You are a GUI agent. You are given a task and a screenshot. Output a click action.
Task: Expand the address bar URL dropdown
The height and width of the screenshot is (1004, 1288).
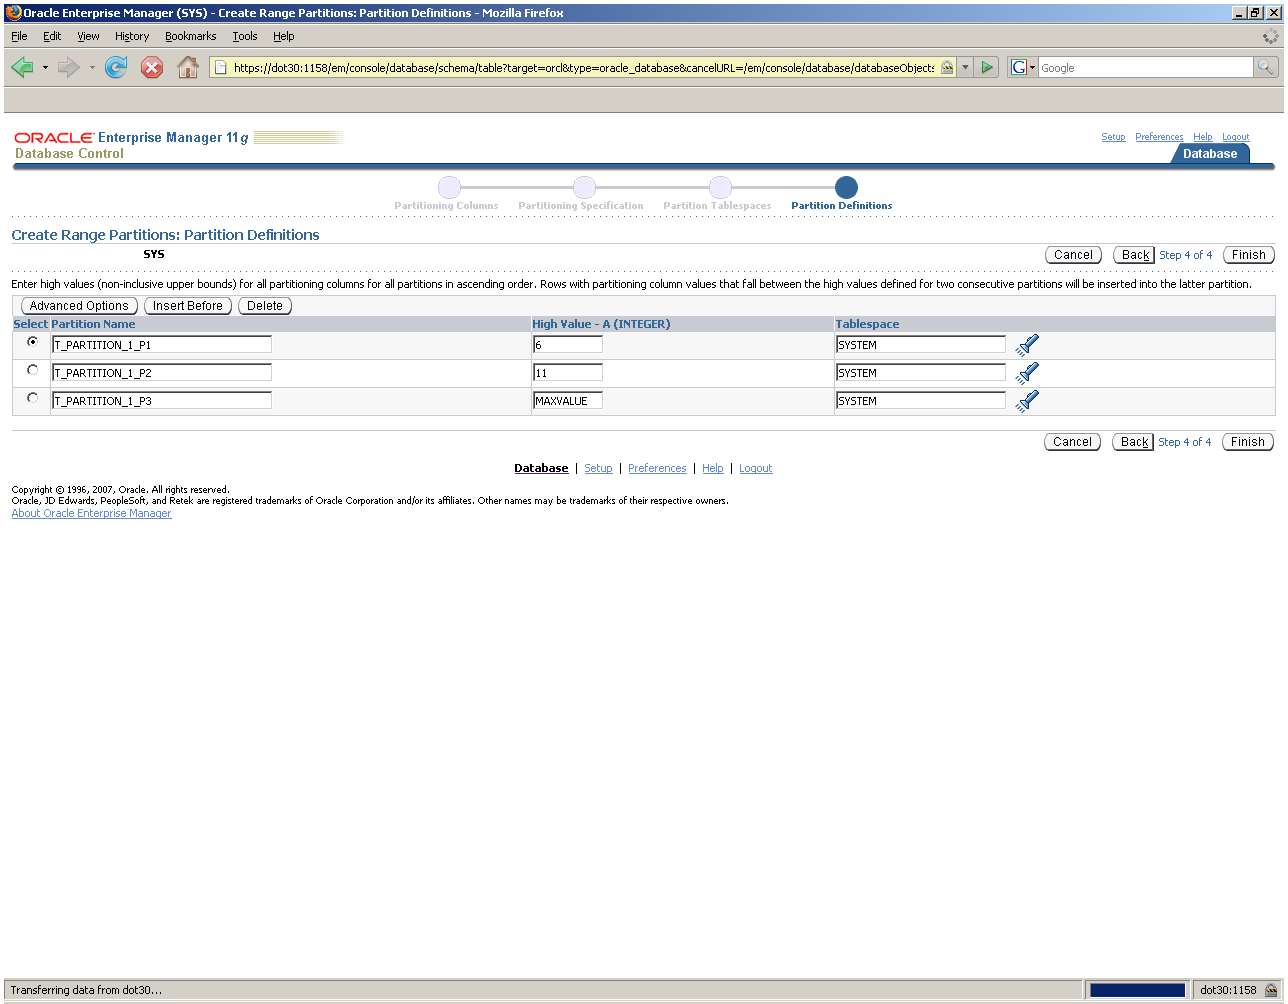965,68
